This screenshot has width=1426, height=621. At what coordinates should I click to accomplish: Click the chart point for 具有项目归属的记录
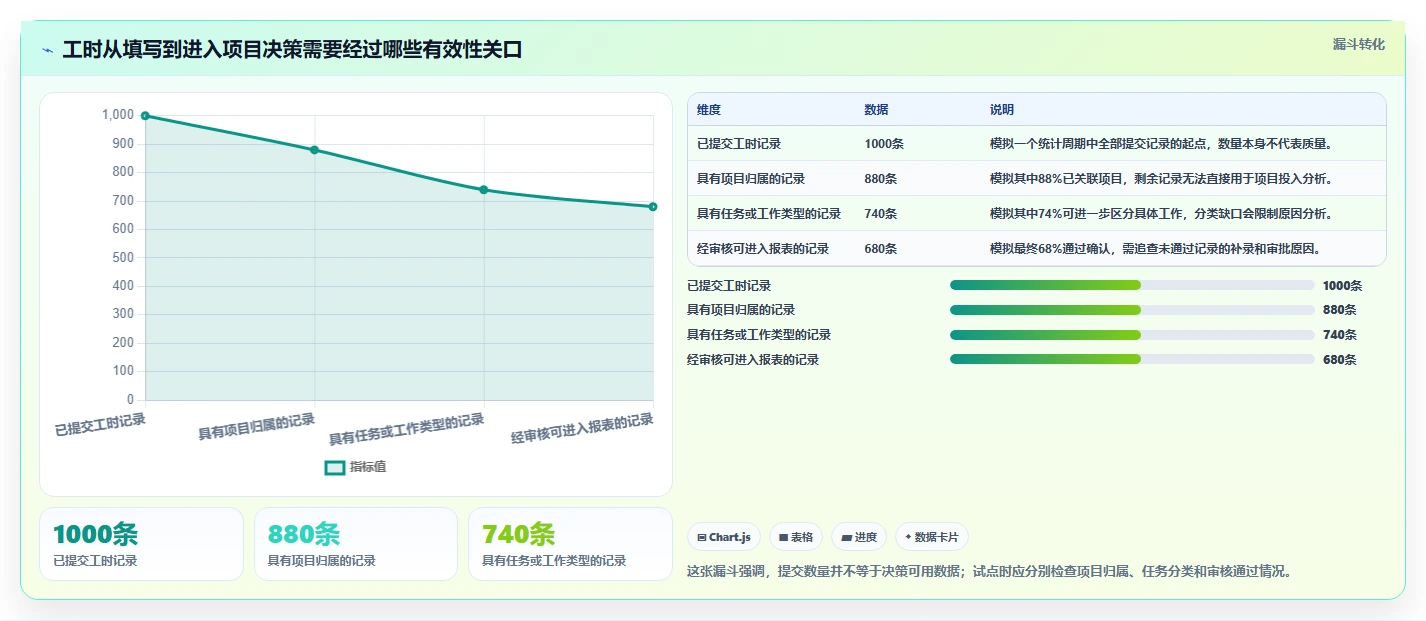[314, 150]
